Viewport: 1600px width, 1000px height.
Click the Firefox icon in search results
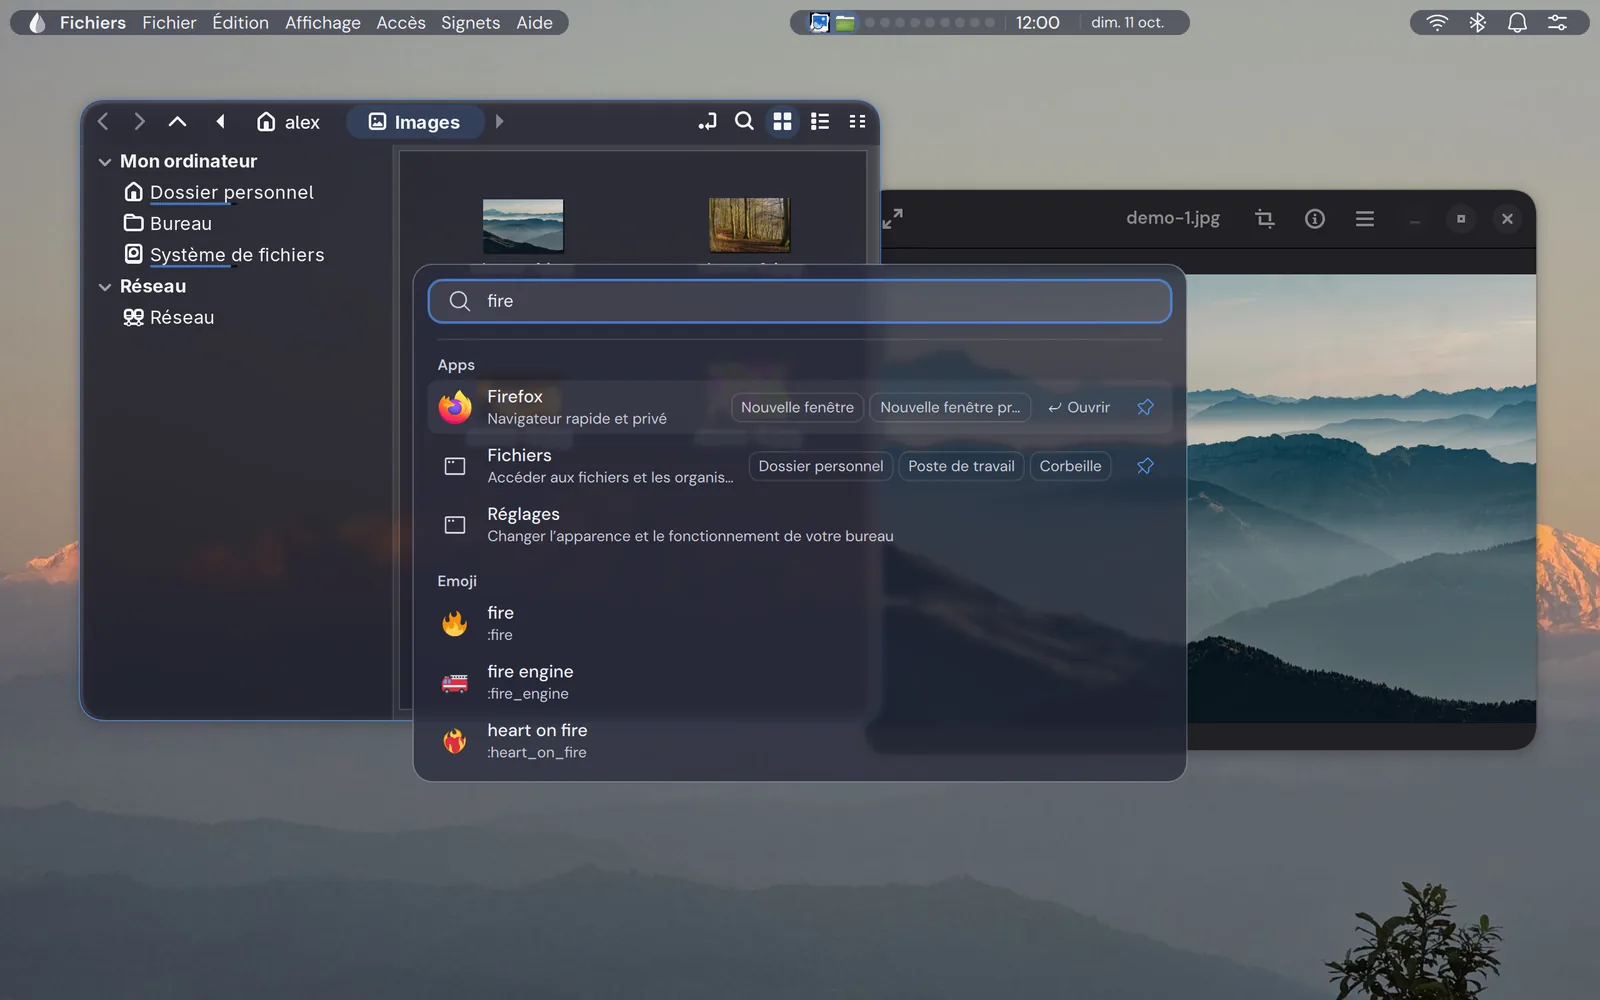click(455, 407)
